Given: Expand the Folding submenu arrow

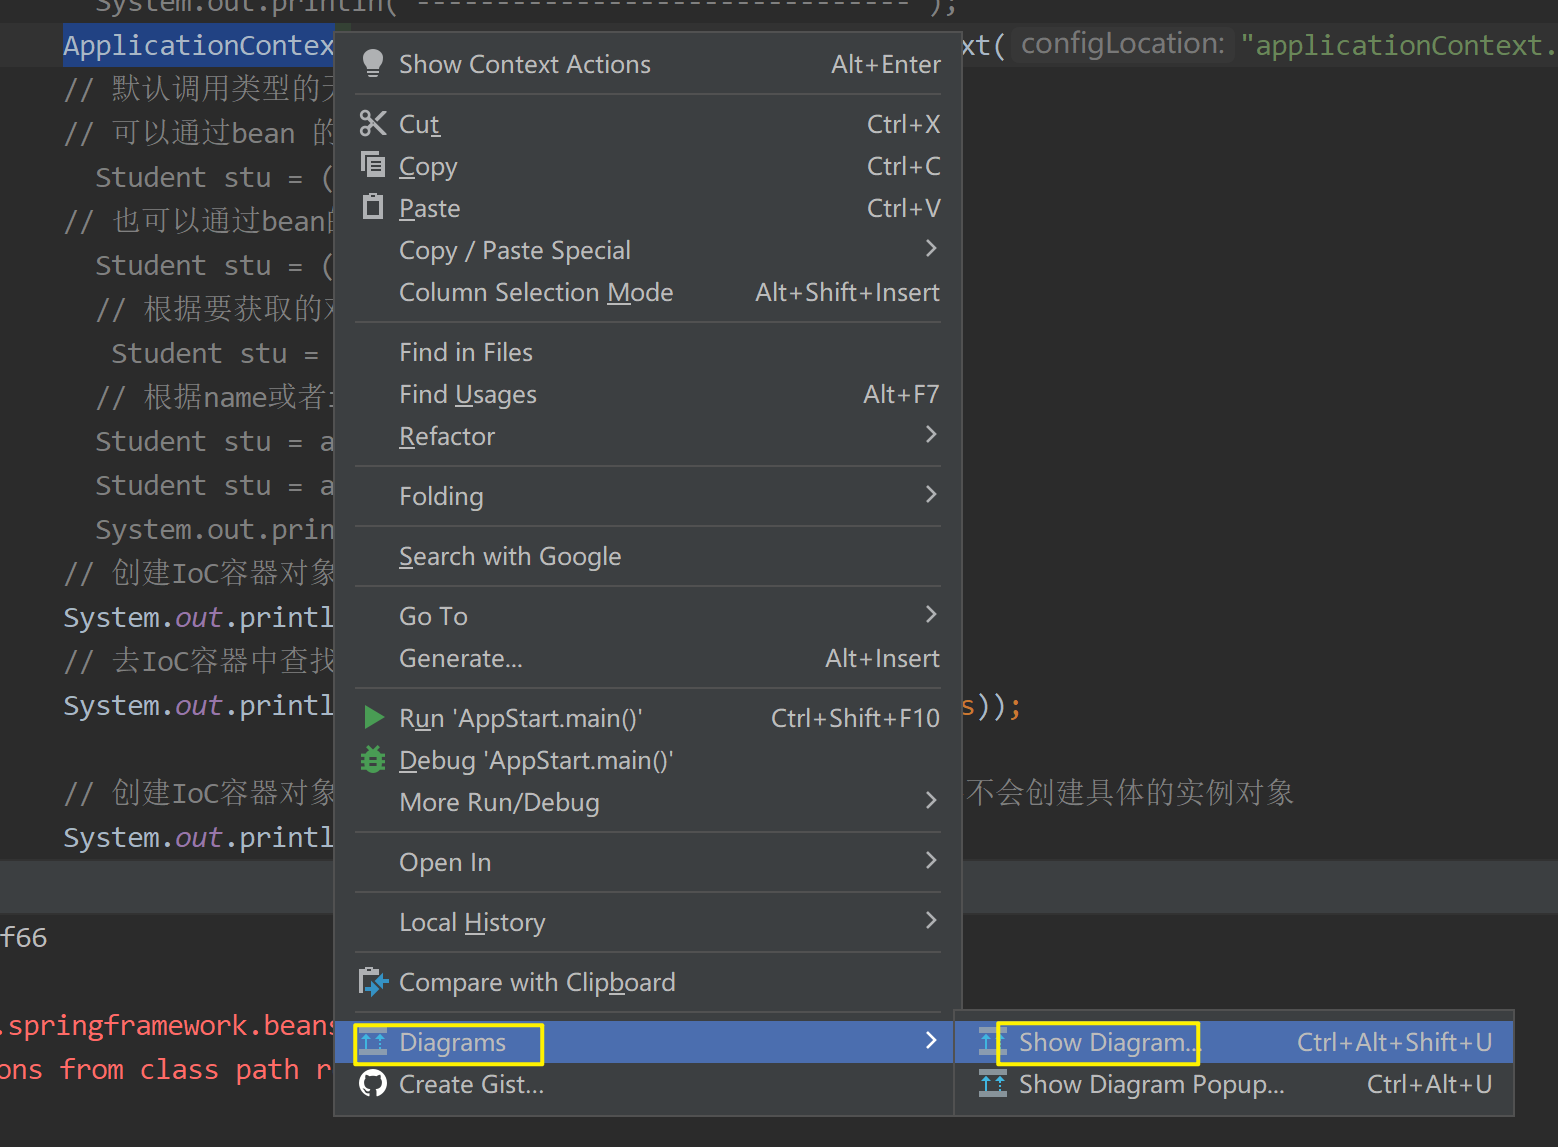Looking at the screenshot, I should point(931,494).
